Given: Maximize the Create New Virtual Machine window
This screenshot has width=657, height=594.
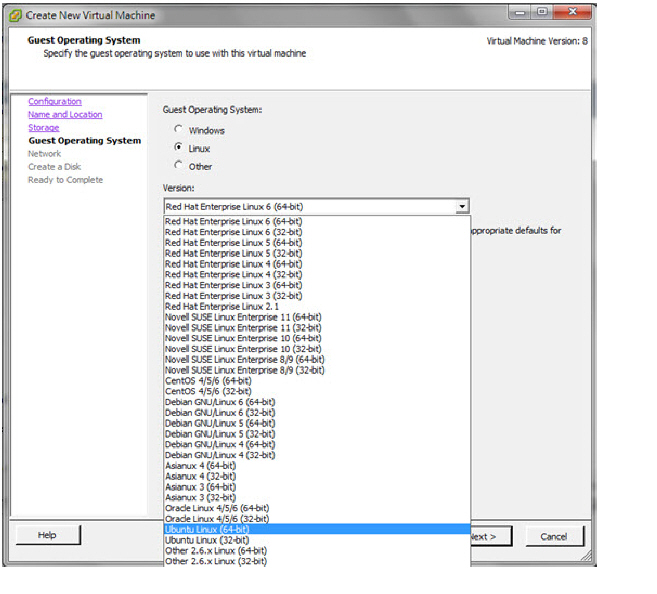Looking at the screenshot, I should [542, 12].
